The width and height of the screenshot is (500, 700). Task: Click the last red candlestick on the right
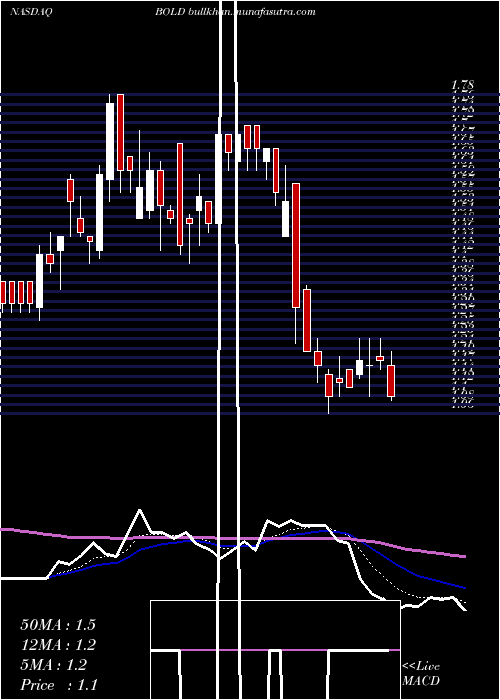click(x=391, y=381)
